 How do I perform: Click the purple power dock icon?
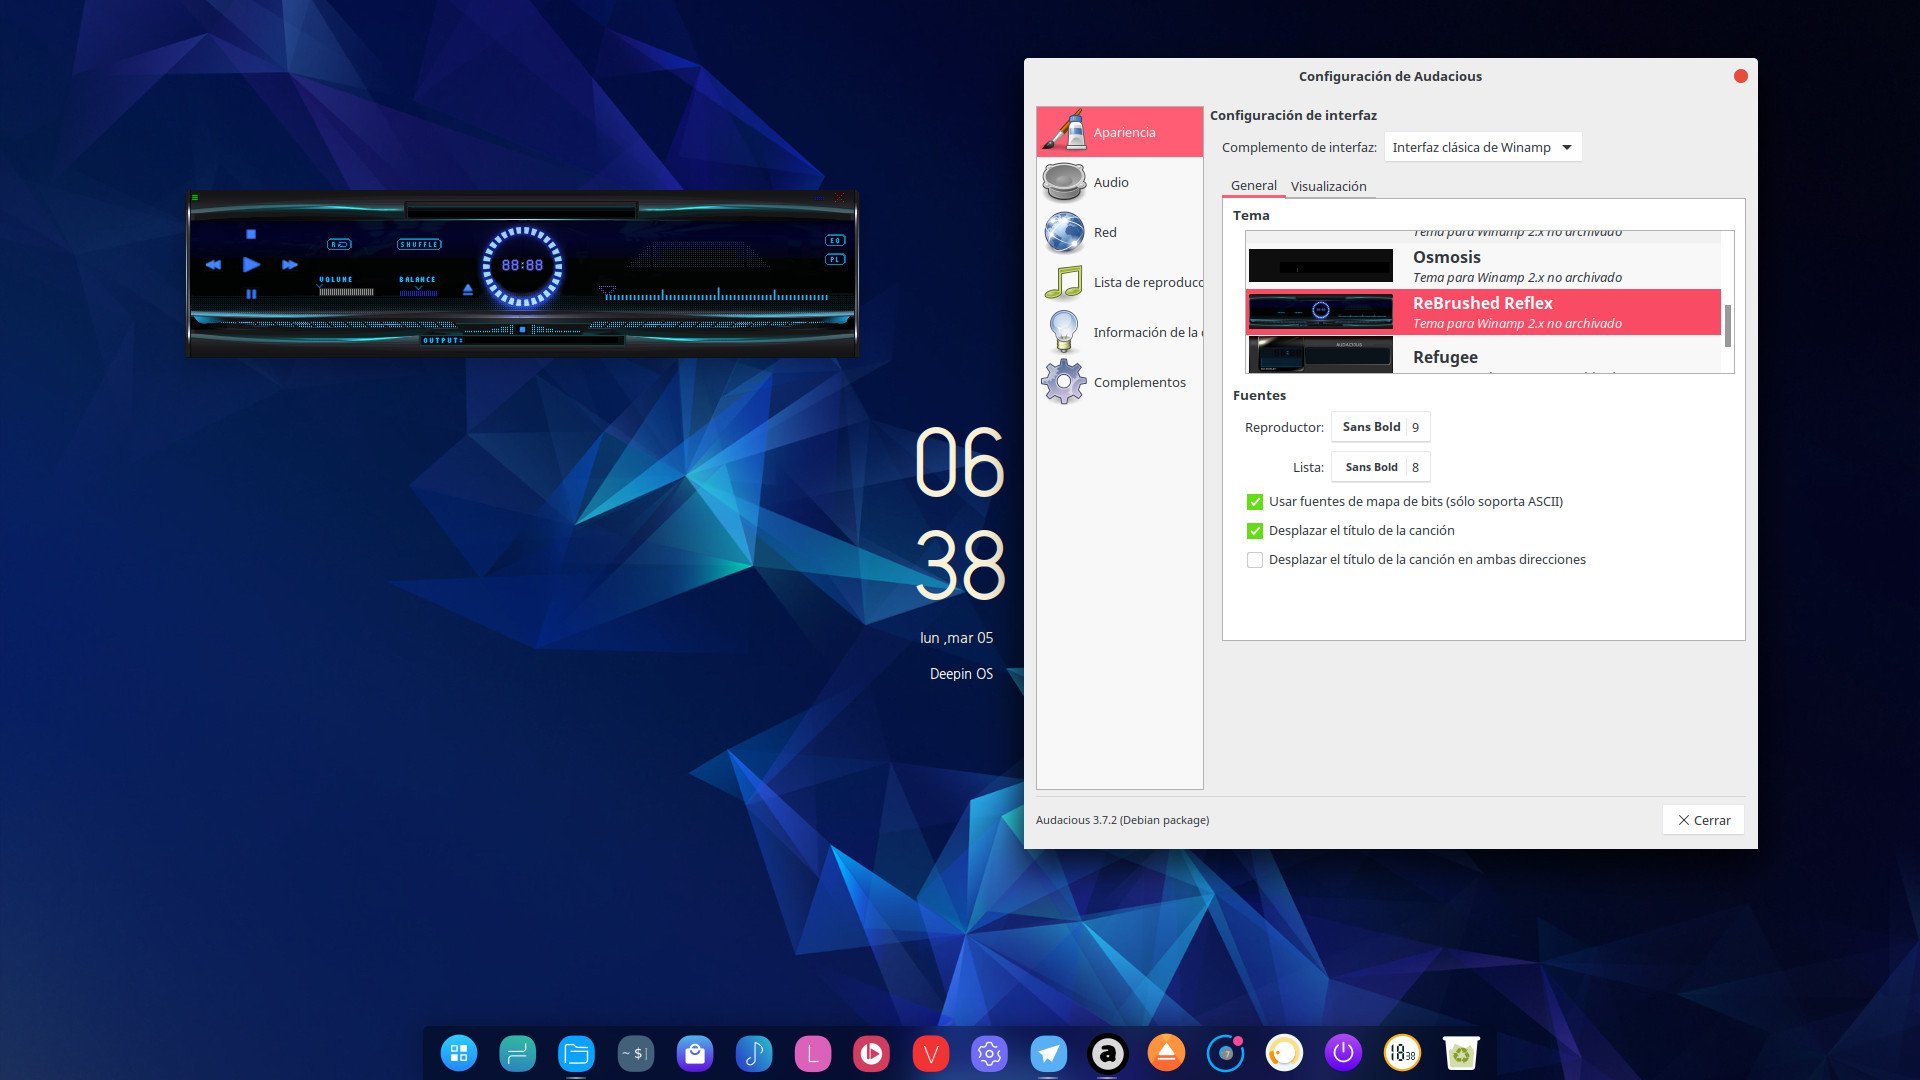pyautogui.click(x=1343, y=1052)
